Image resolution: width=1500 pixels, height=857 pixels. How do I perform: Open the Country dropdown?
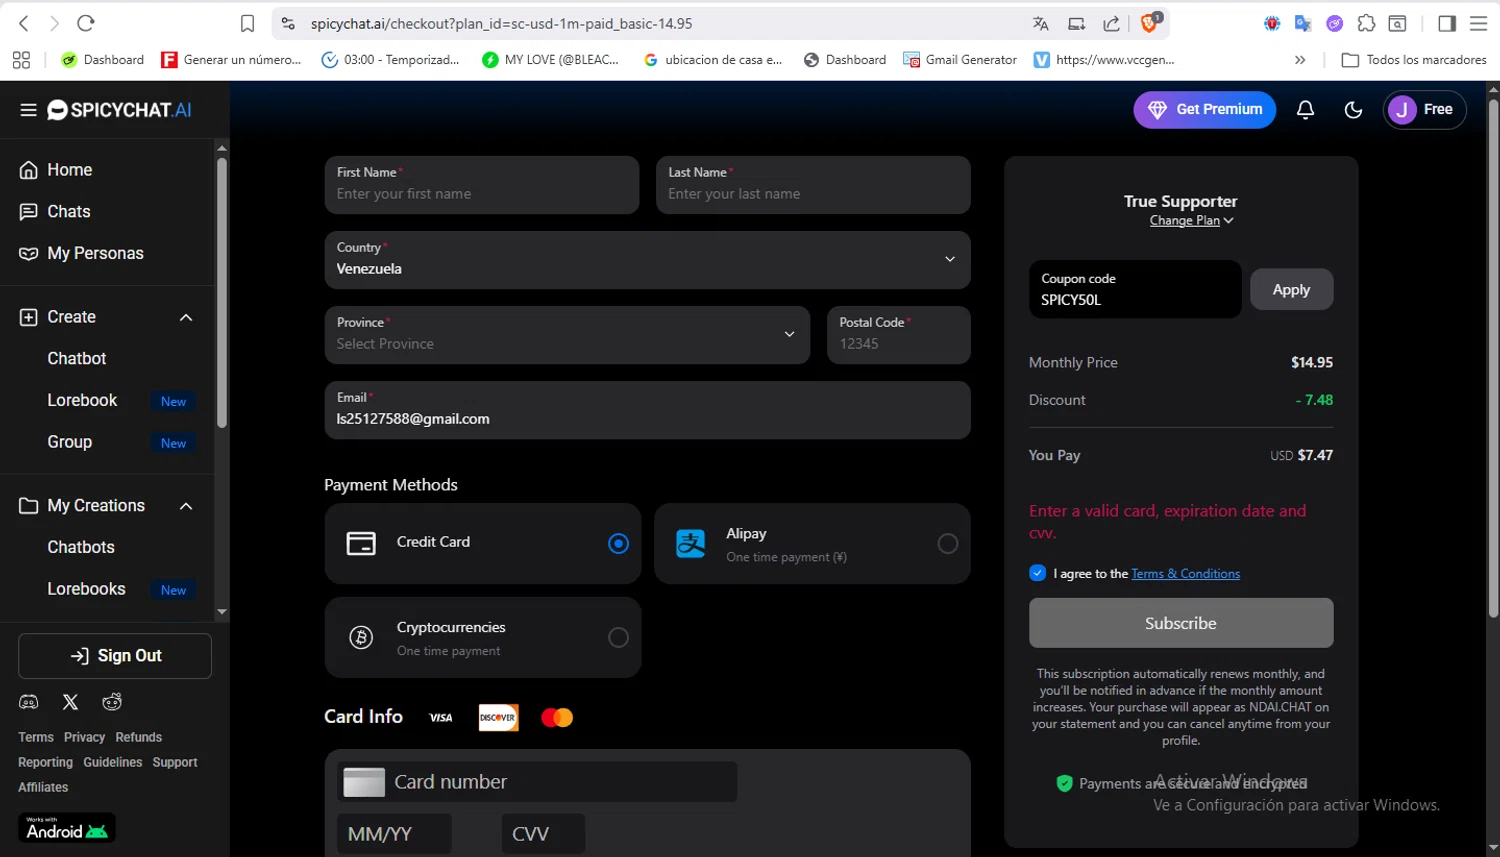click(647, 260)
